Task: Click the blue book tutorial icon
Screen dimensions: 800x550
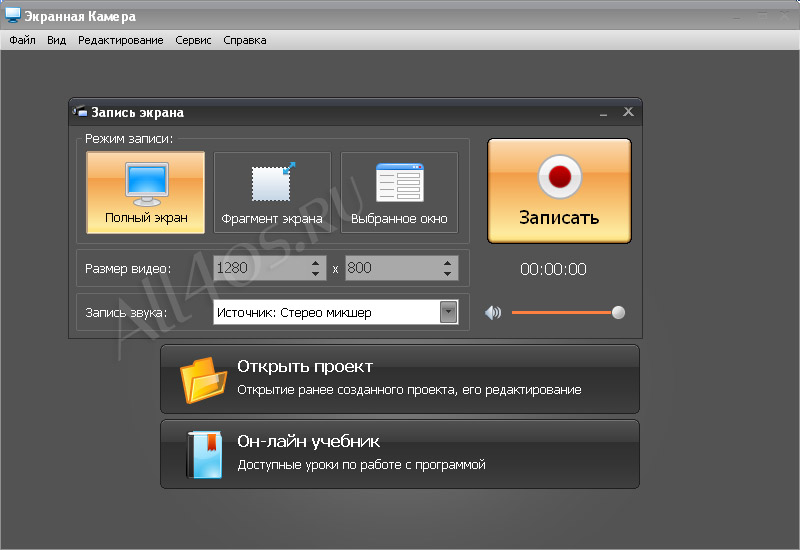Action: tap(205, 455)
